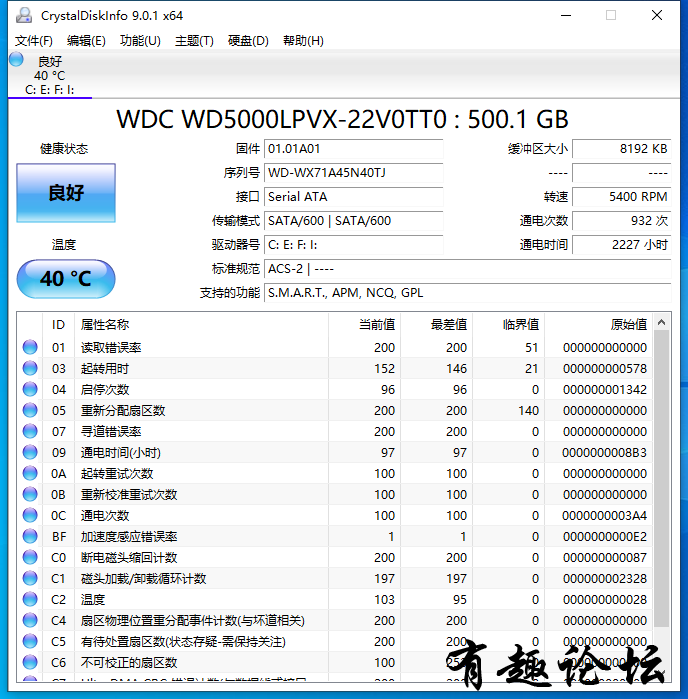688x699 pixels.
Task: Click the blue health status orb in disk tab
Action: click(x=16, y=59)
